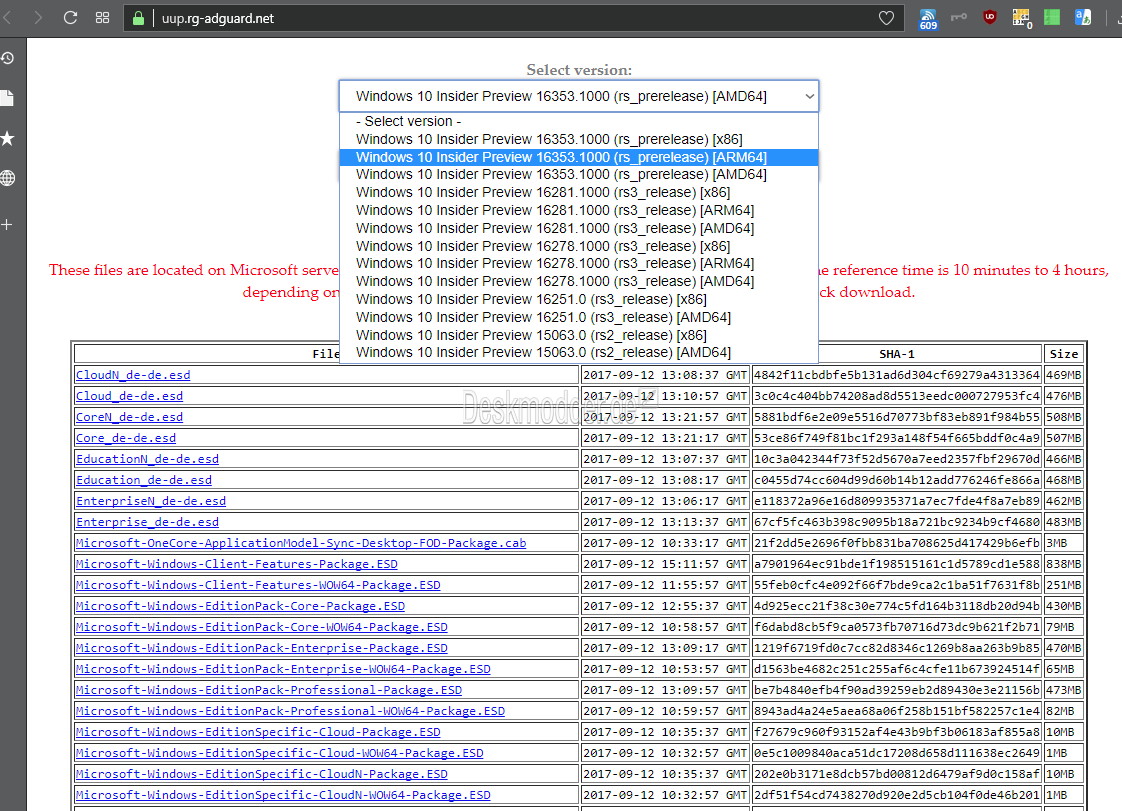1122x811 pixels.
Task: Select 16281.1000 rs3_release [ARM64] option
Action: [579, 210]
